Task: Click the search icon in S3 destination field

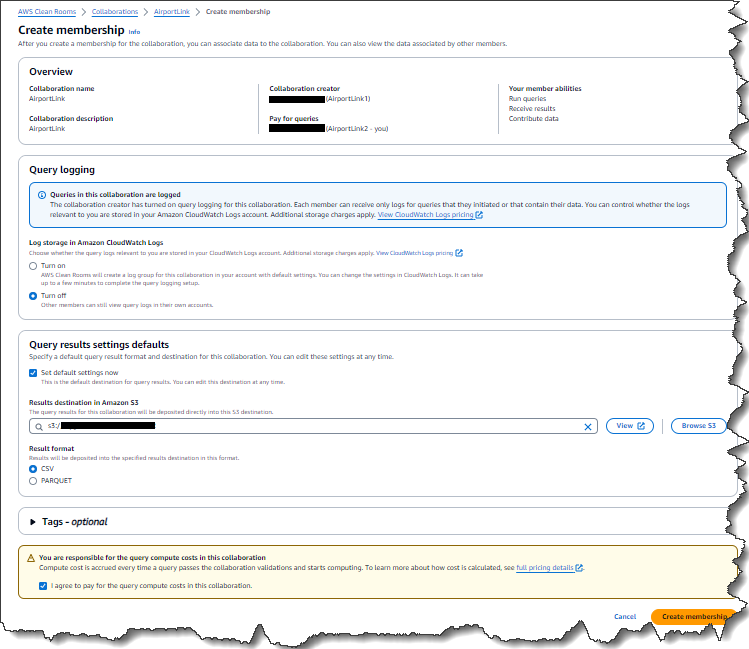Action: click(40, 426)
